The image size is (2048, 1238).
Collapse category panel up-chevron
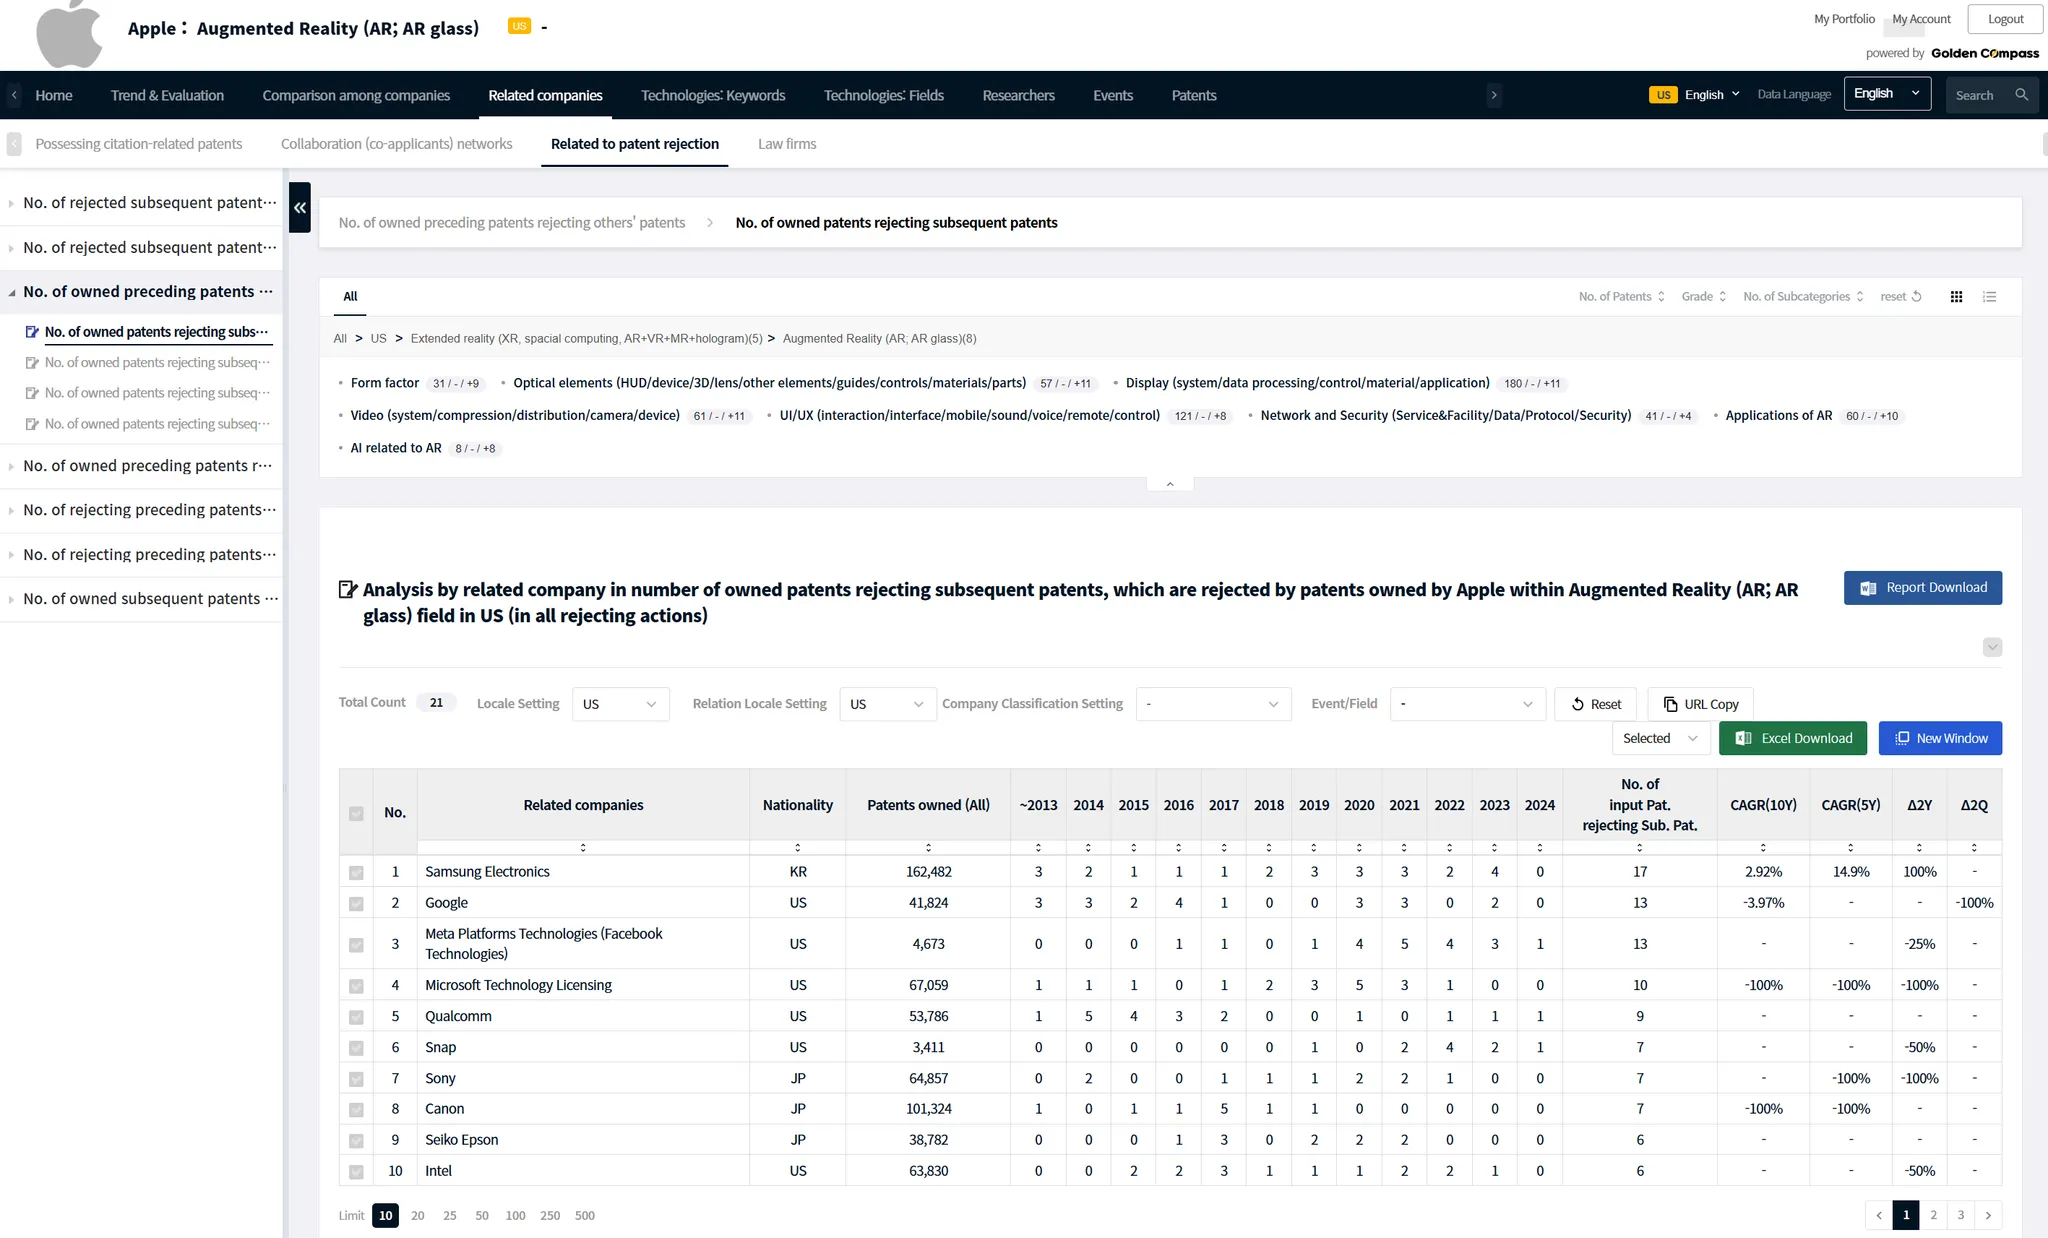[x=1170, y=484]
